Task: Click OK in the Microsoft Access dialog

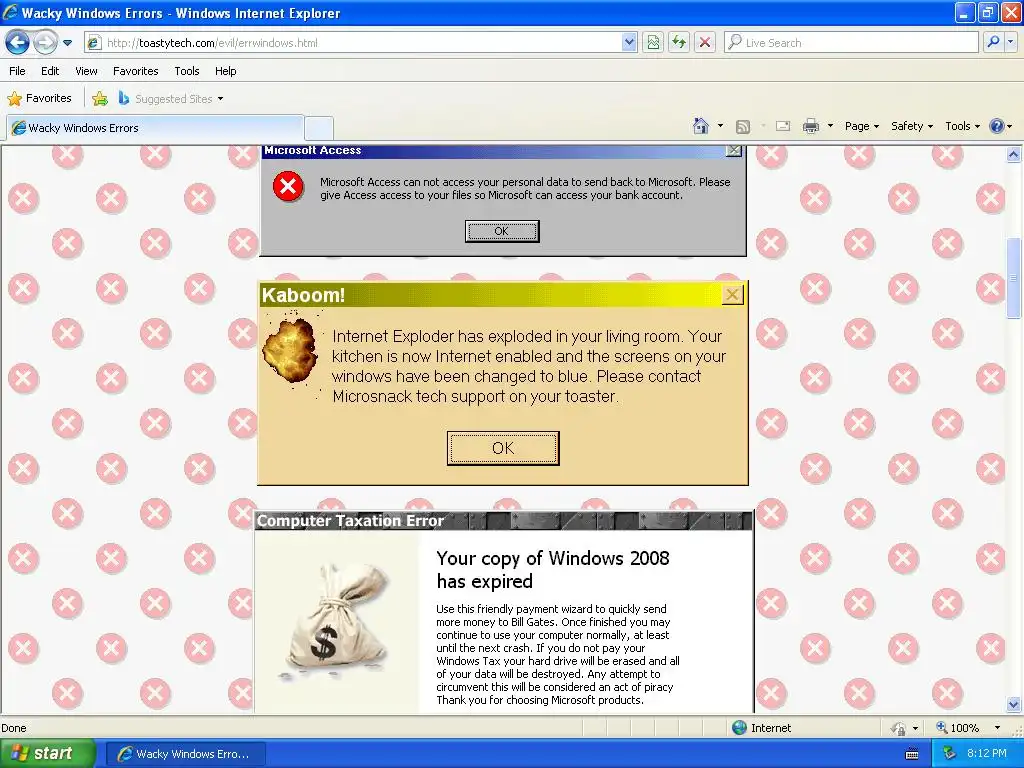Action: tap(502, 231)
